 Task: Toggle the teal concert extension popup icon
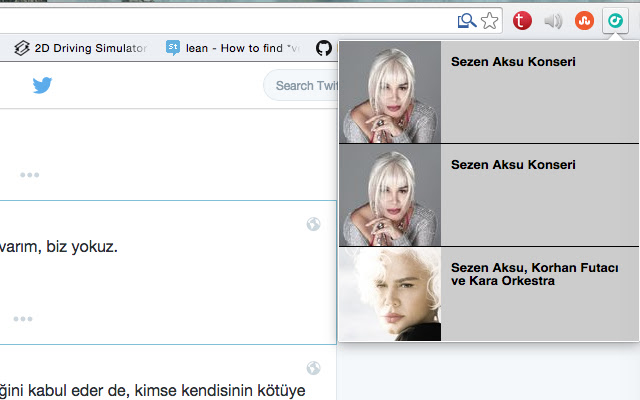click(615, 20)
